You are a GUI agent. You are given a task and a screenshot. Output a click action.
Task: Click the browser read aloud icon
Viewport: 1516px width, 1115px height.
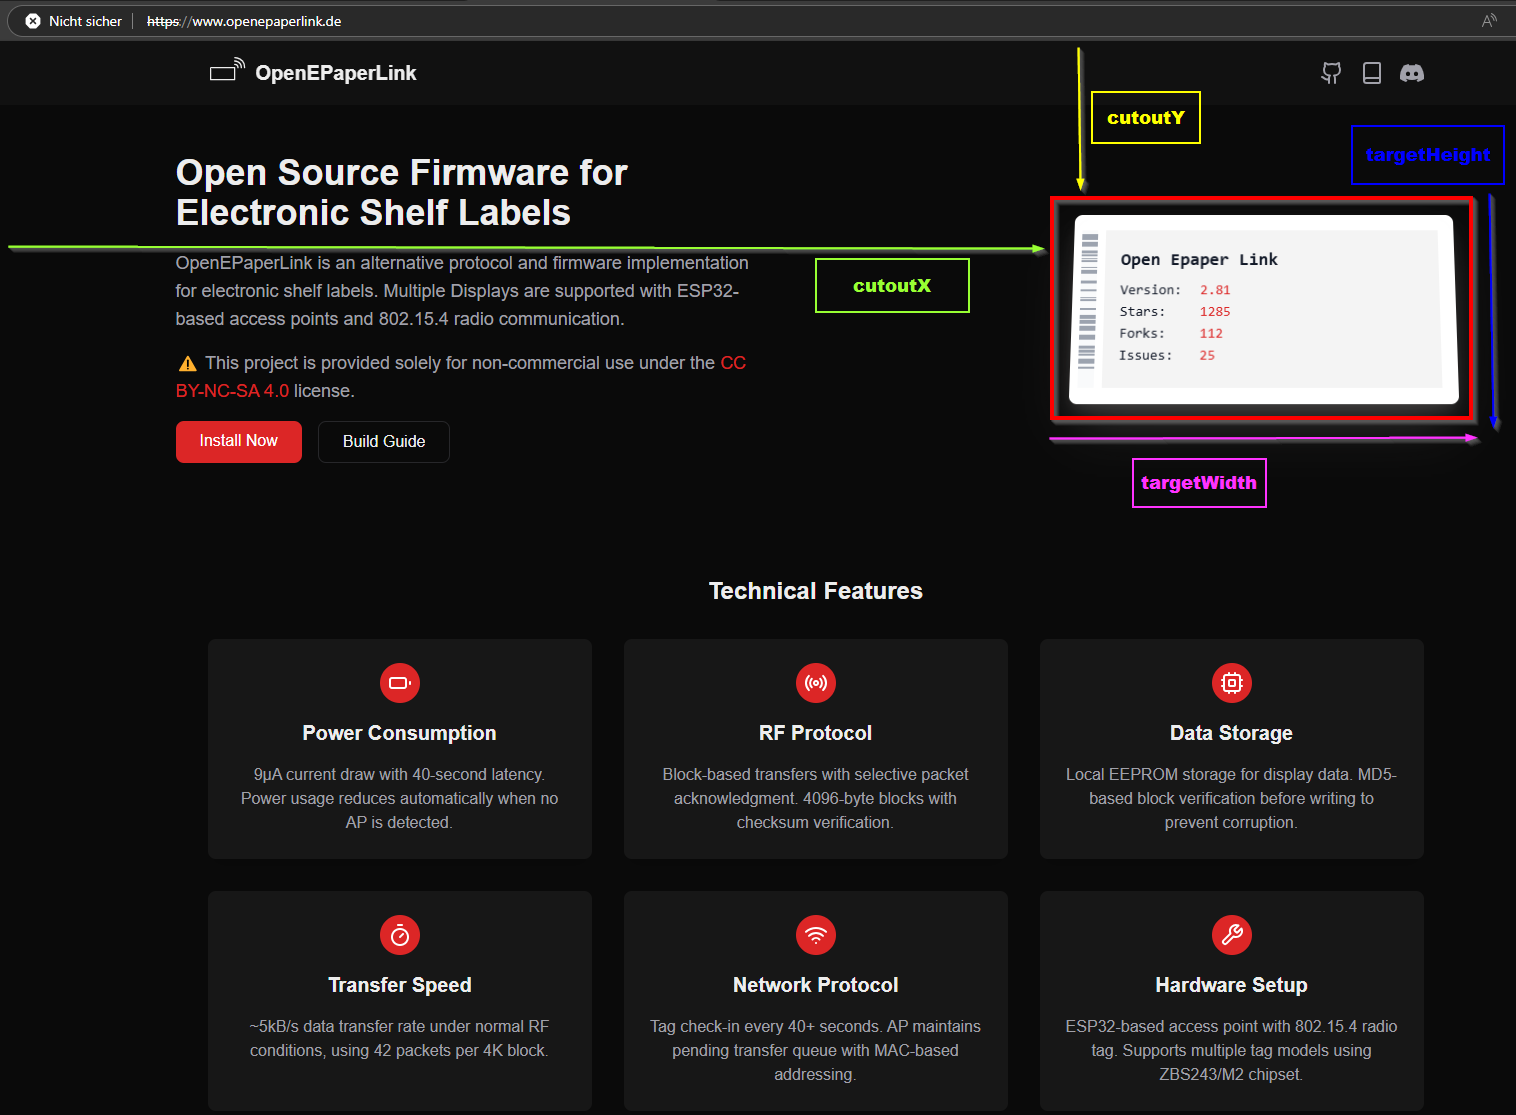pyautogui.click(x=1489, y=21)
